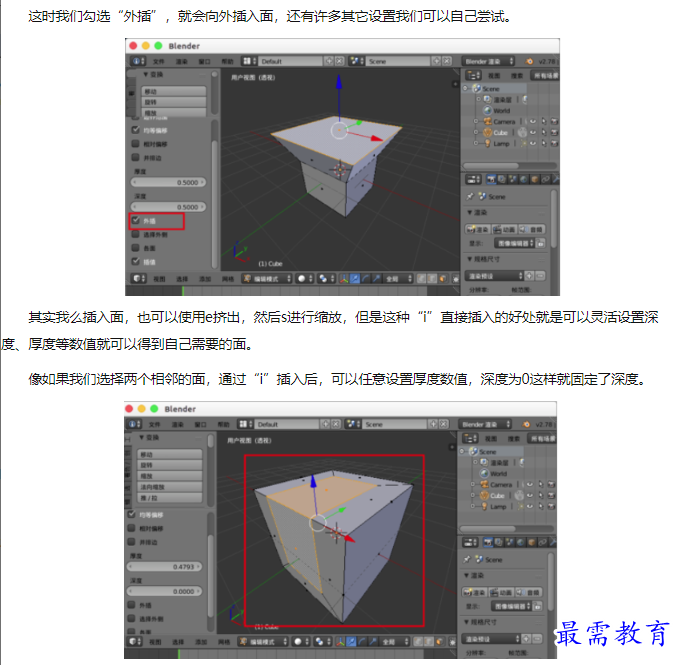Click delete Scene X icon in upper screenshot
The width and height of the screenshot is (678, 665).
tap(447, 61)
